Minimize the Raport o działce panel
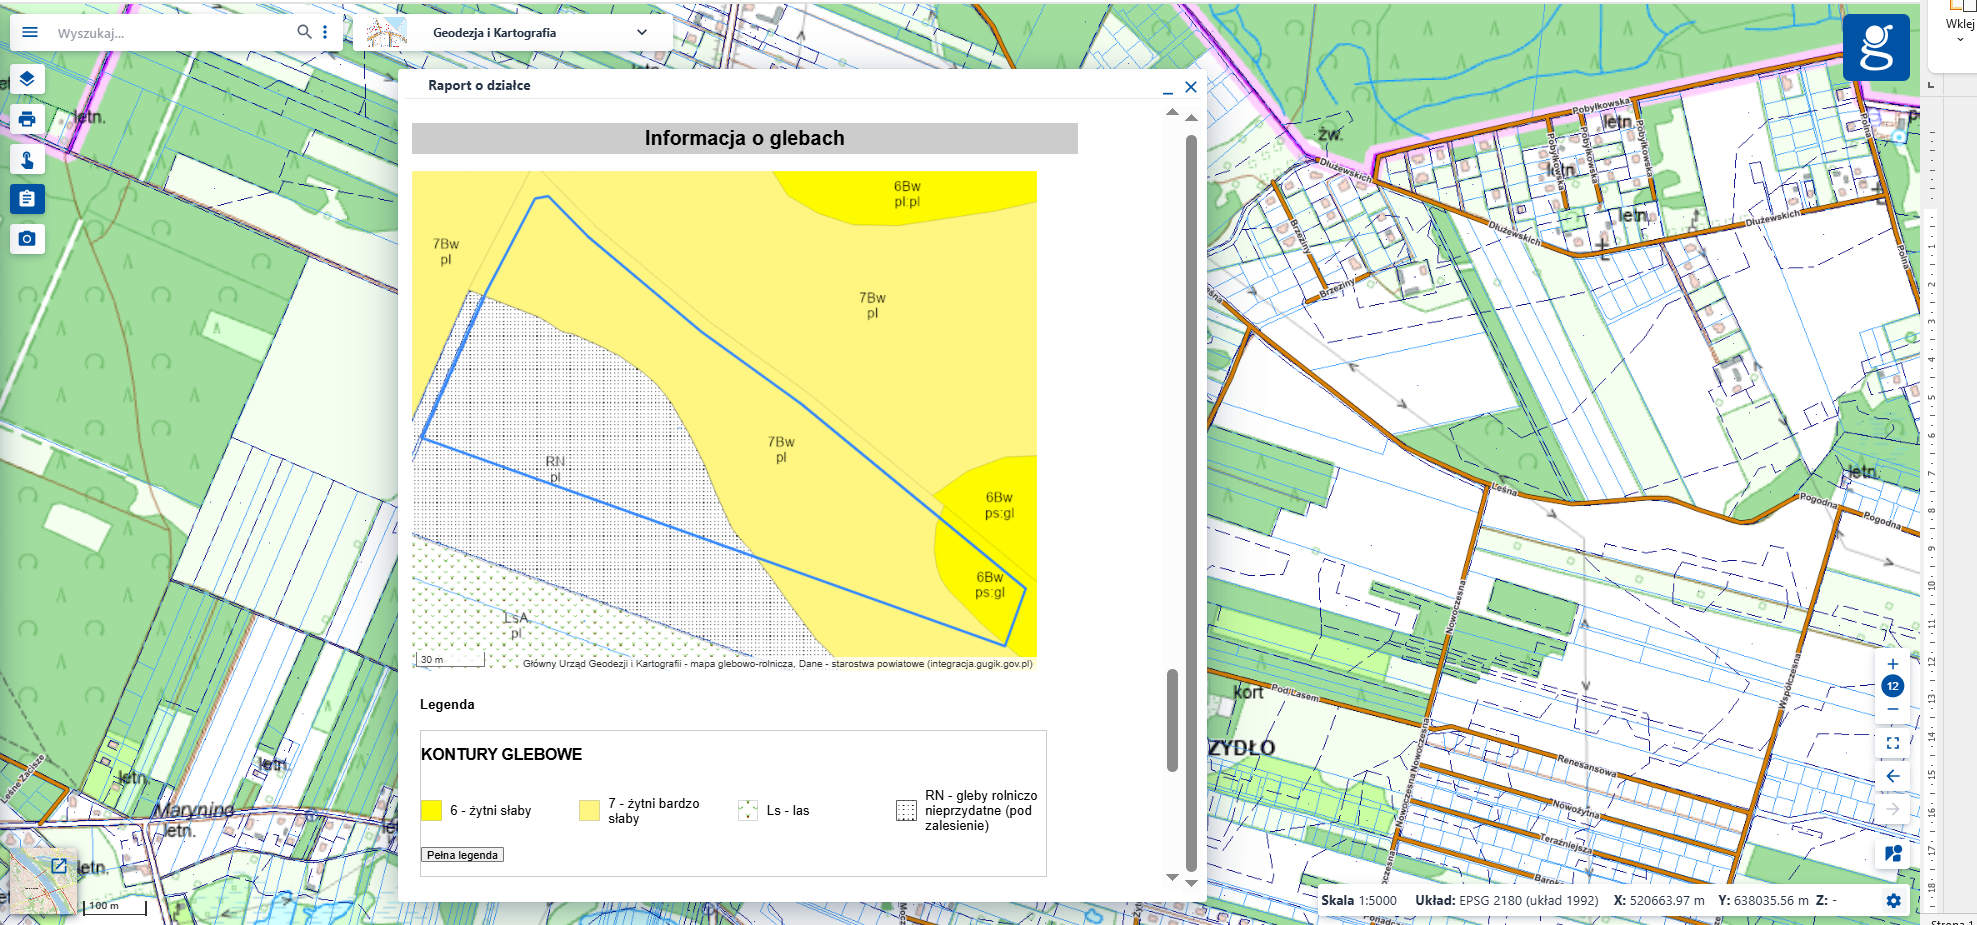 pos(1168,88)
